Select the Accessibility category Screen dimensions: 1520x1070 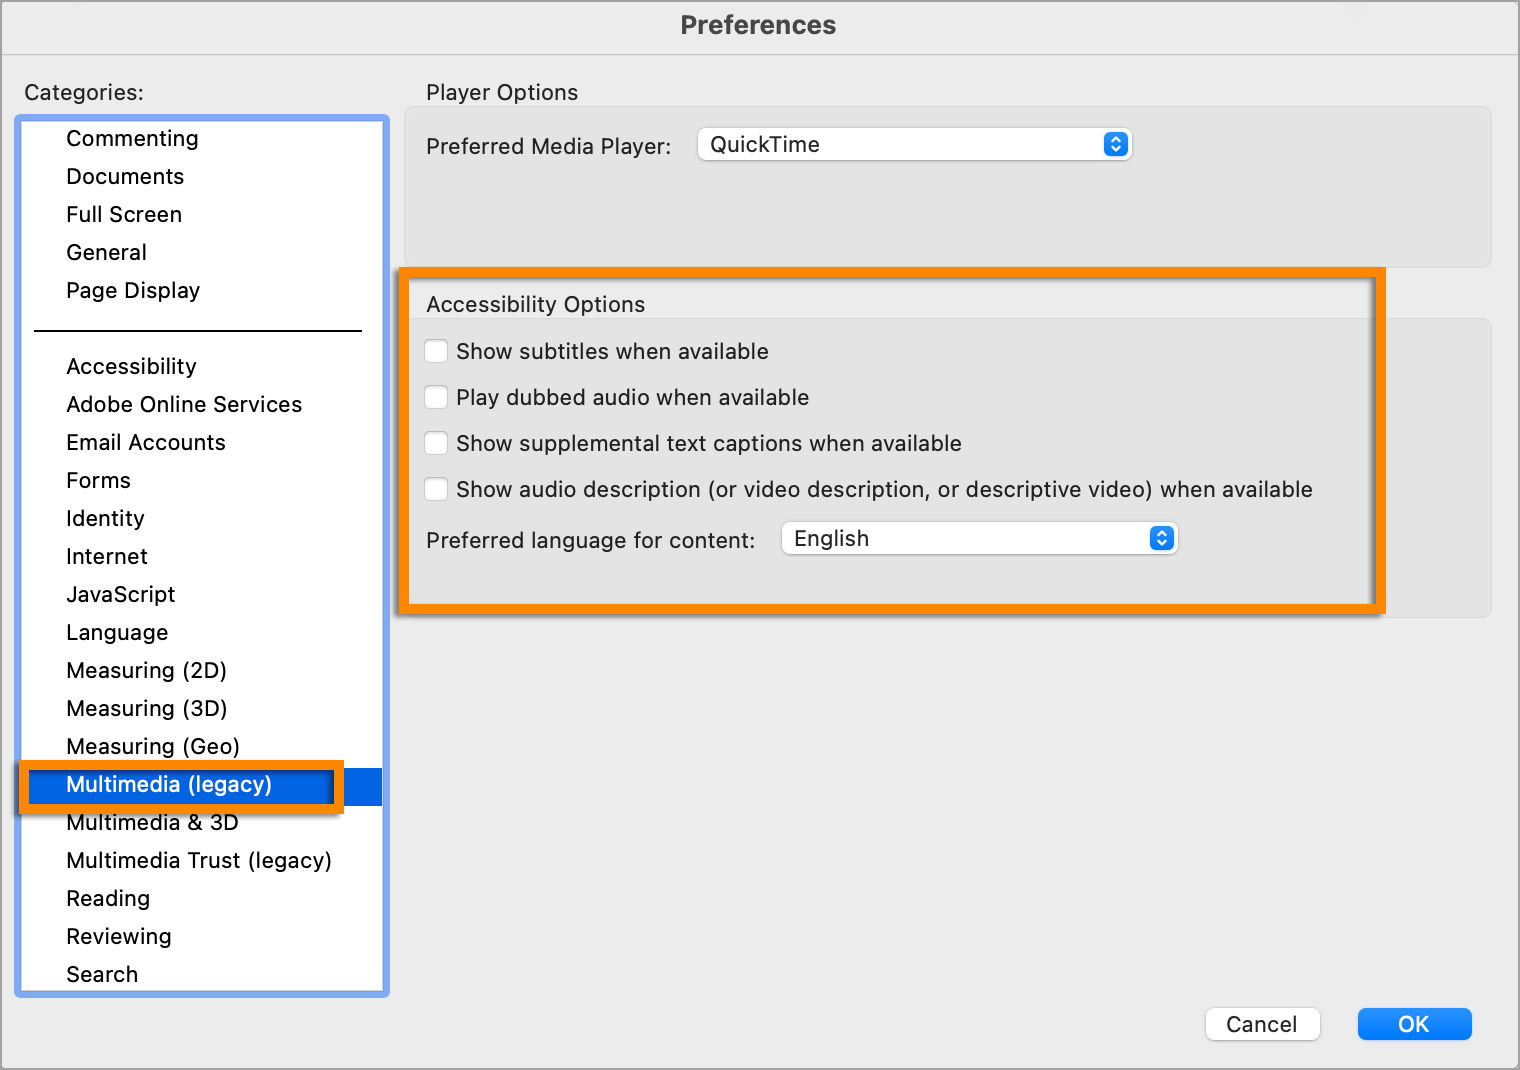[131, 367]
